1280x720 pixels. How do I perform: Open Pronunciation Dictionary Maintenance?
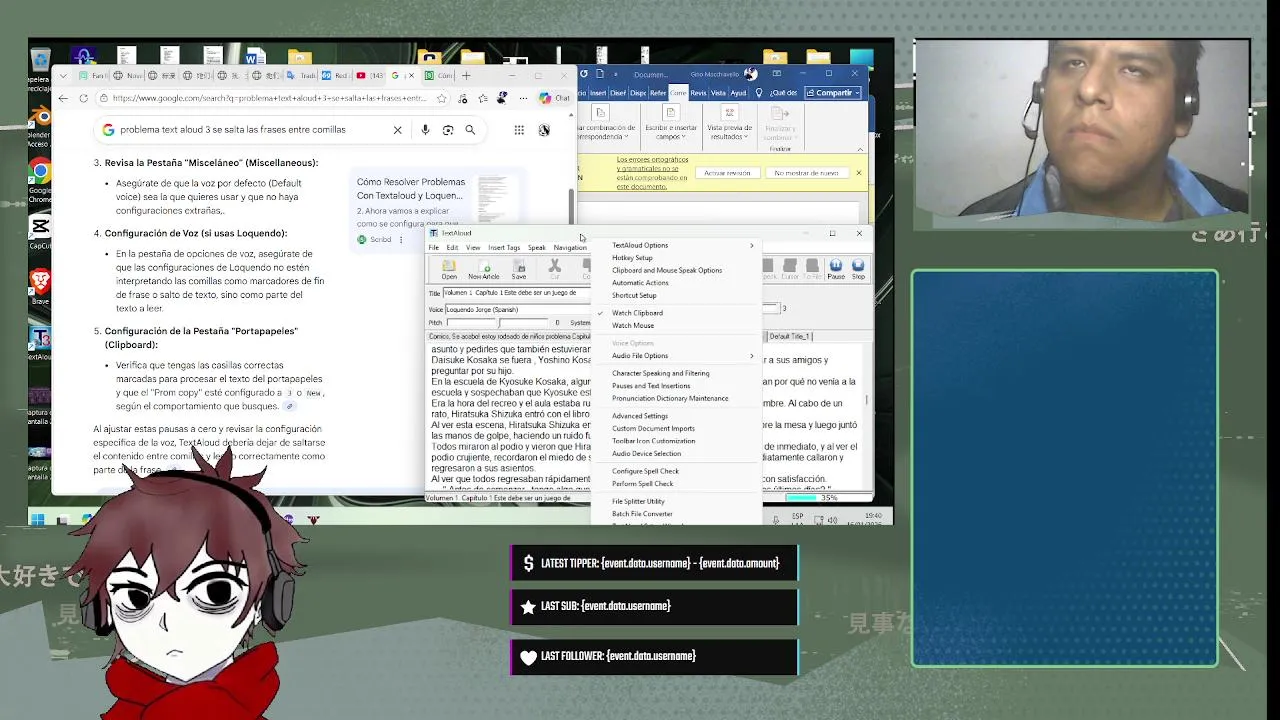pyautogui.click(x=670, y=398)
